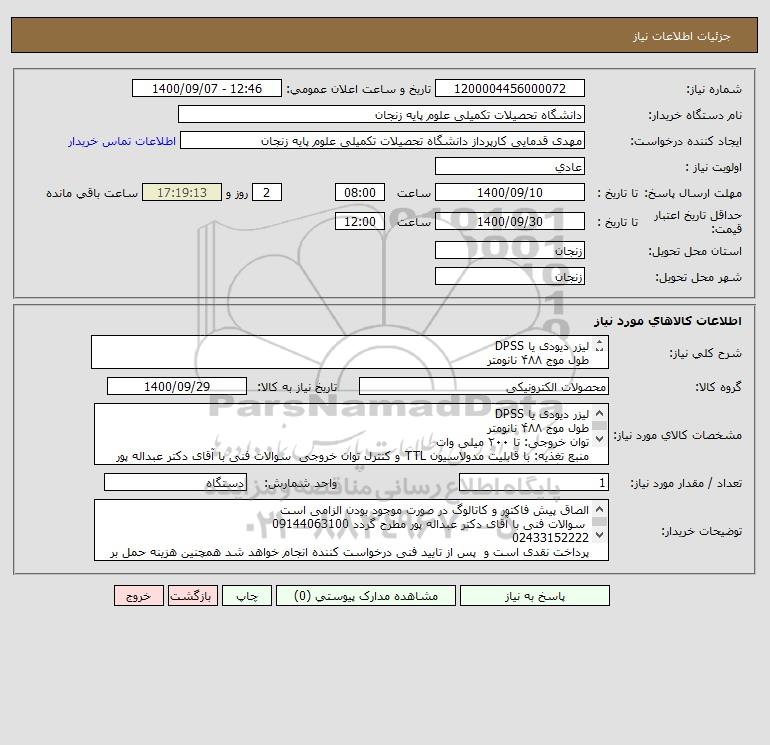
Task: Click priority field showing عادي
Action: click(510, 166)
